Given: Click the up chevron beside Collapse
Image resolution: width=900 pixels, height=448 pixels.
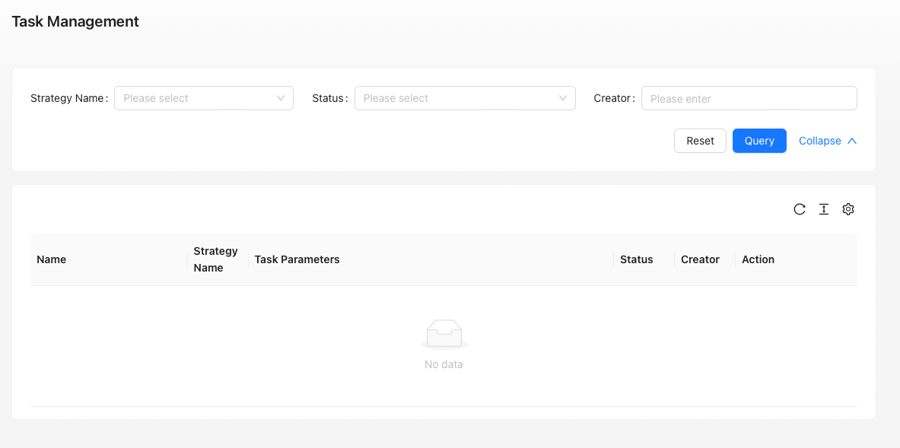Looking at the screenshot, I should coord(852,141).
